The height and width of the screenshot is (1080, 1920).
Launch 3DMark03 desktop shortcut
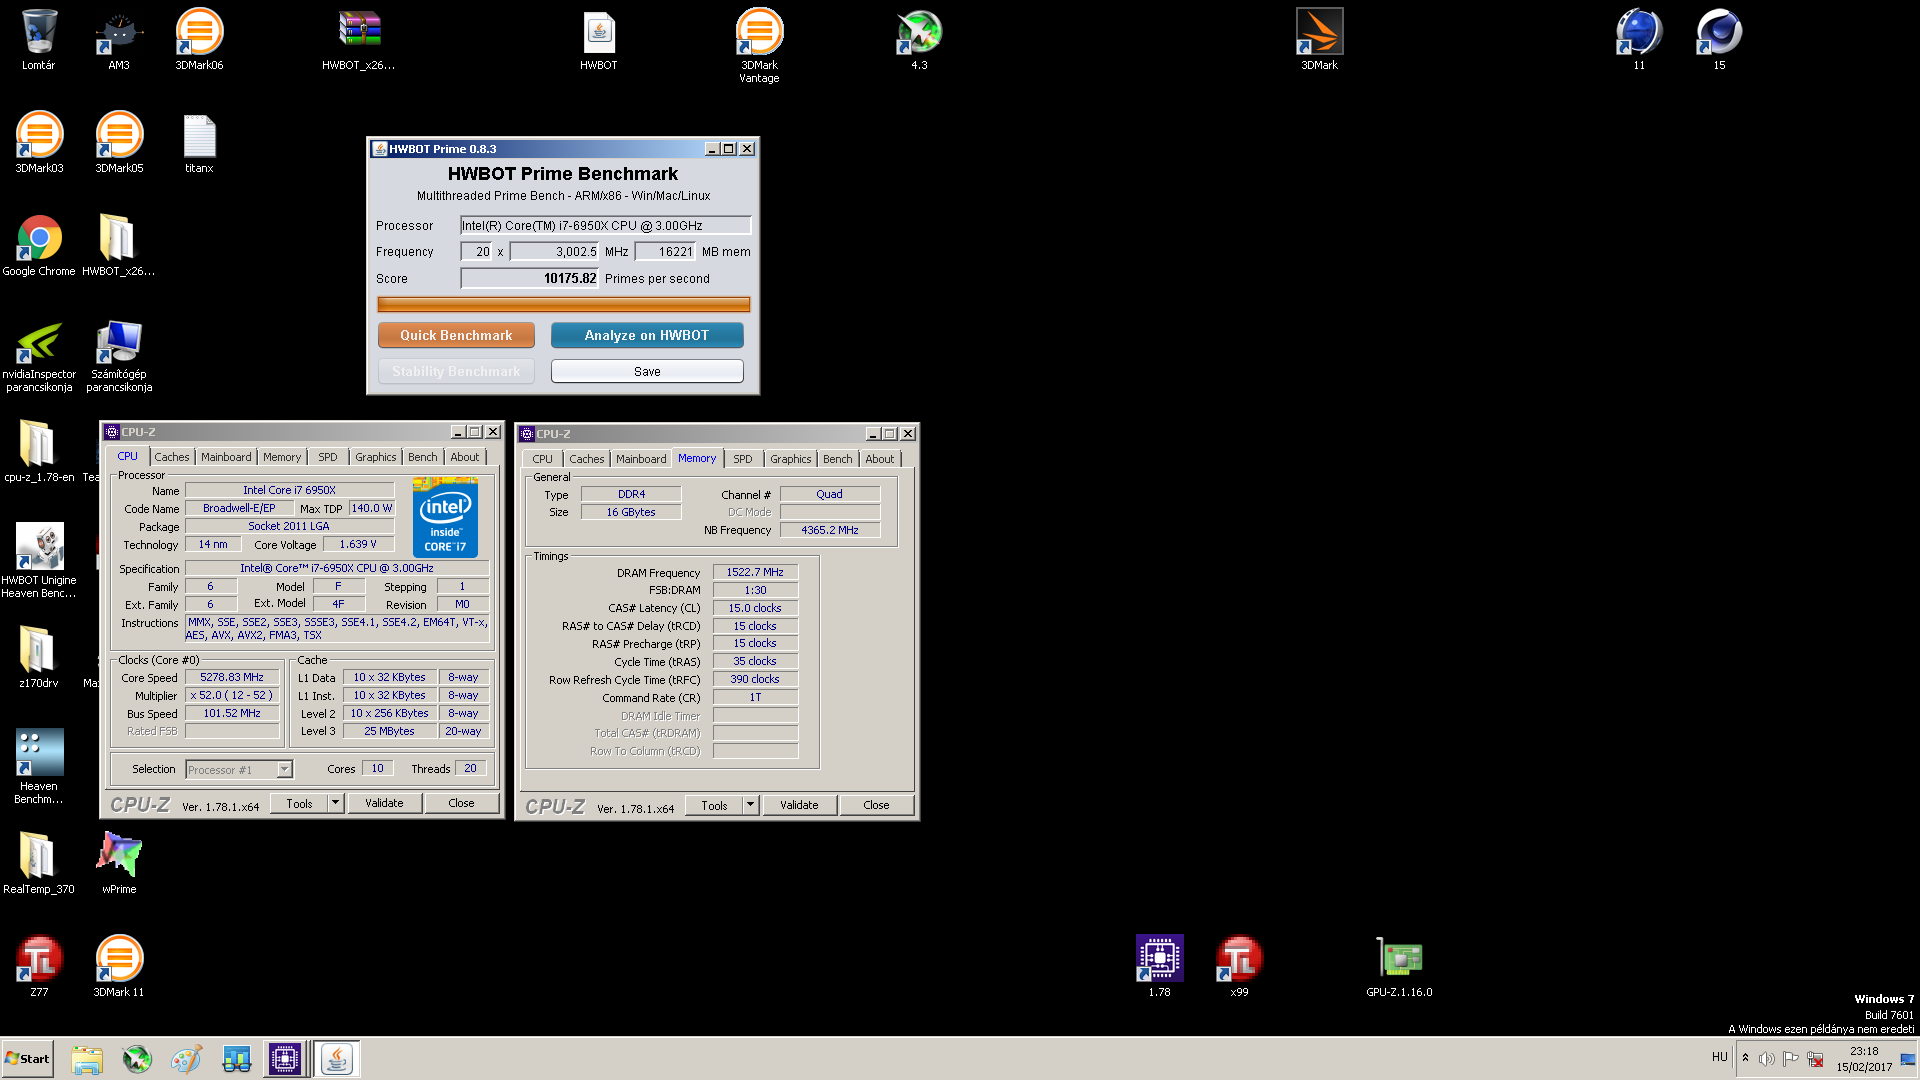[x=39, y=143]
